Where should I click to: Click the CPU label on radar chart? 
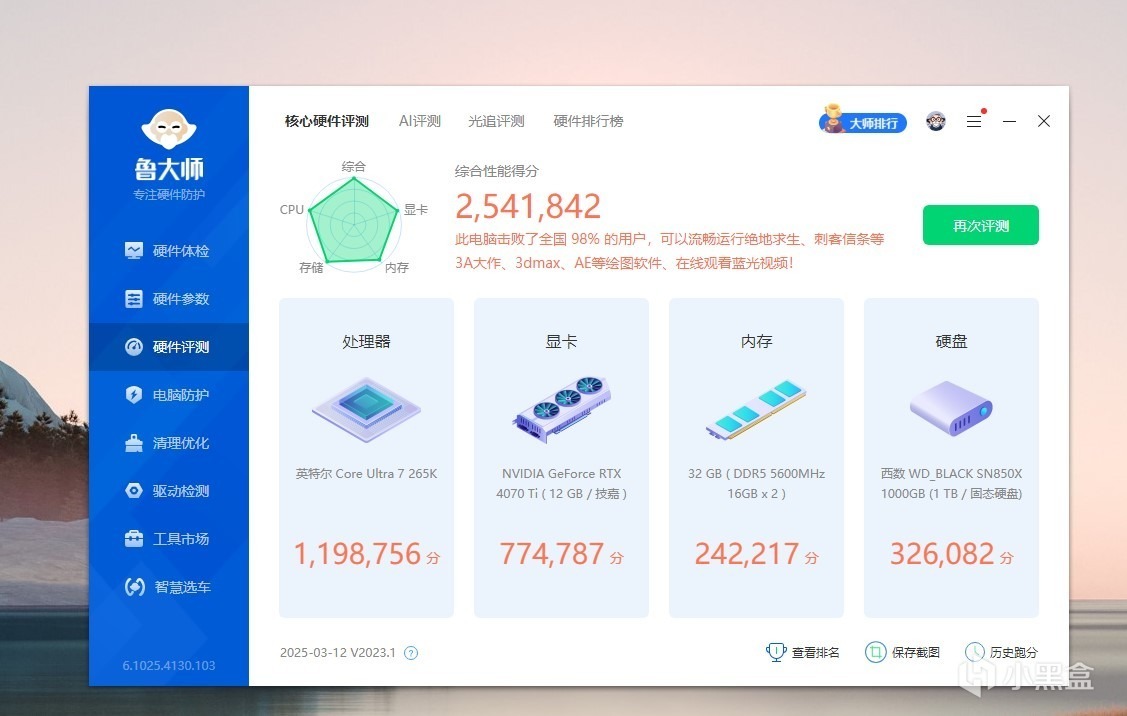pos(292,209)
